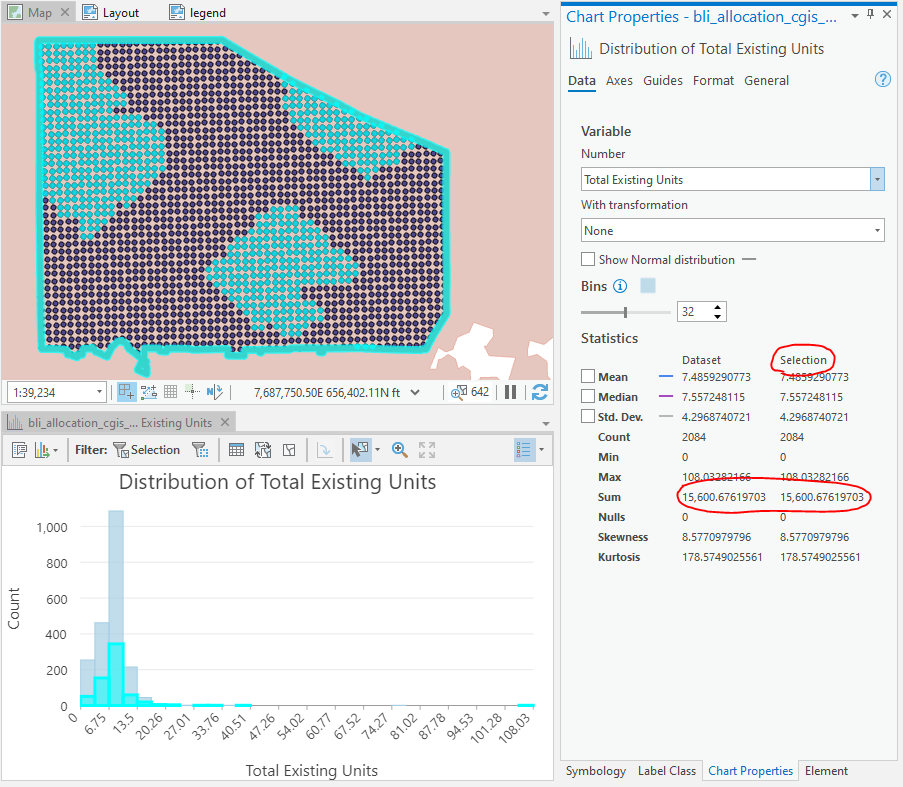The image size is (903, 787).
Task: Filter chart by map extent
Action: coord(200,450)
